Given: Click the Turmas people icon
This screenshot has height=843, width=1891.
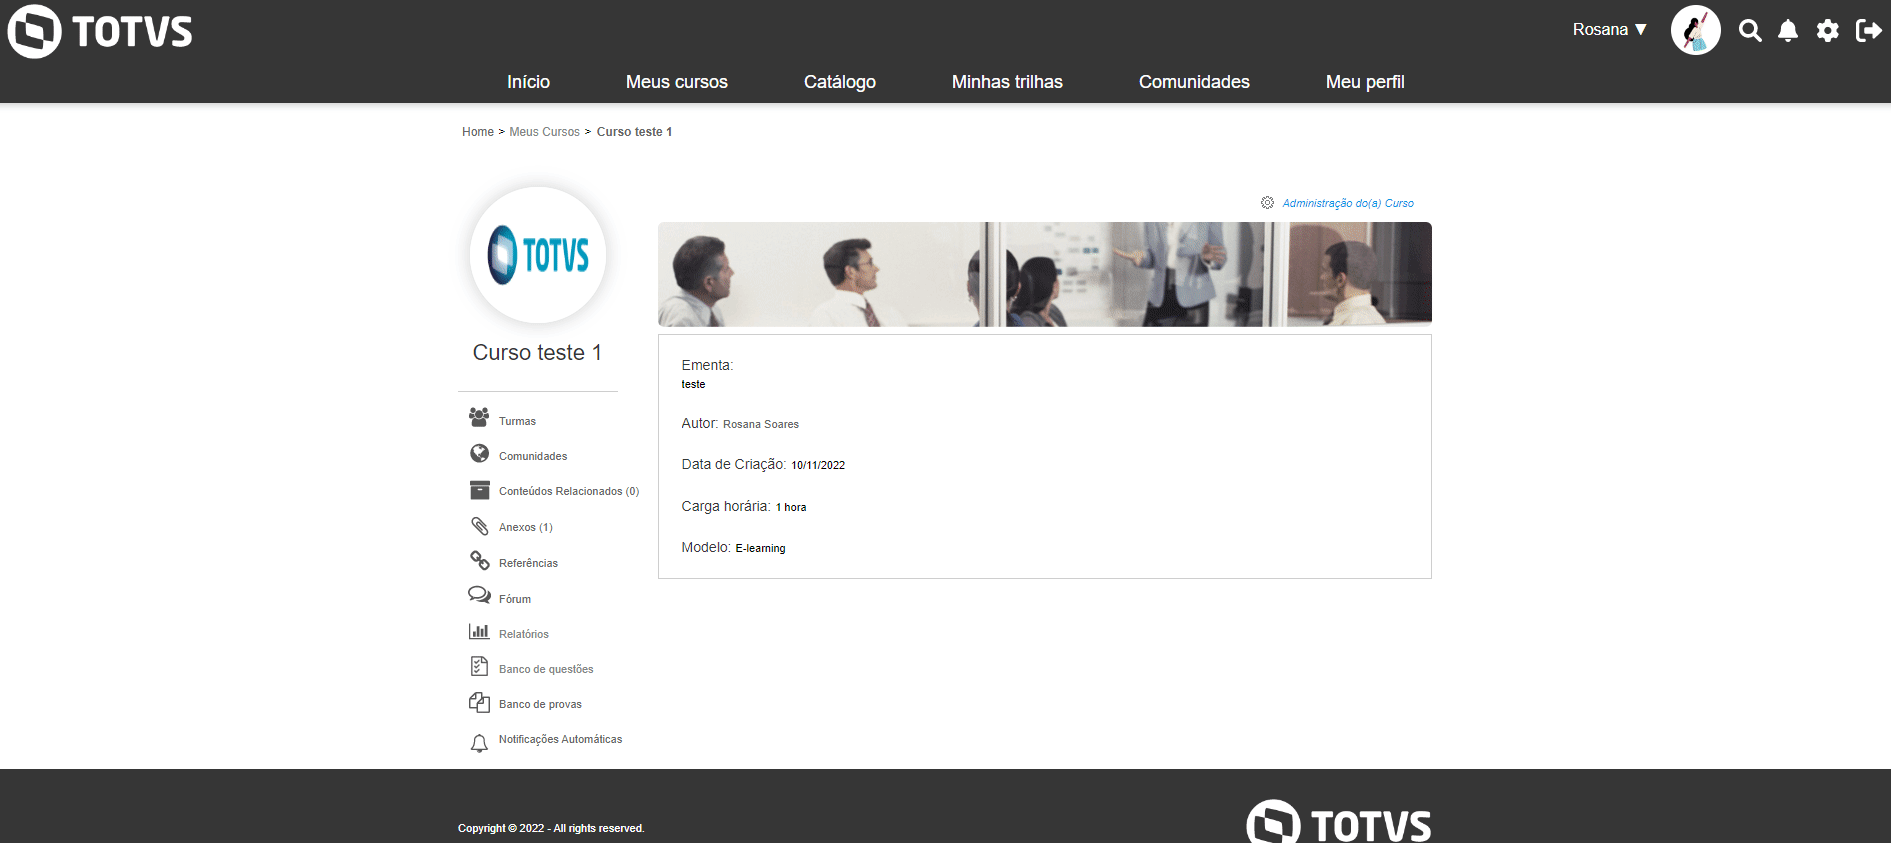Looking at the screenshot, I should pyautogui.click(x=479, y=417).
